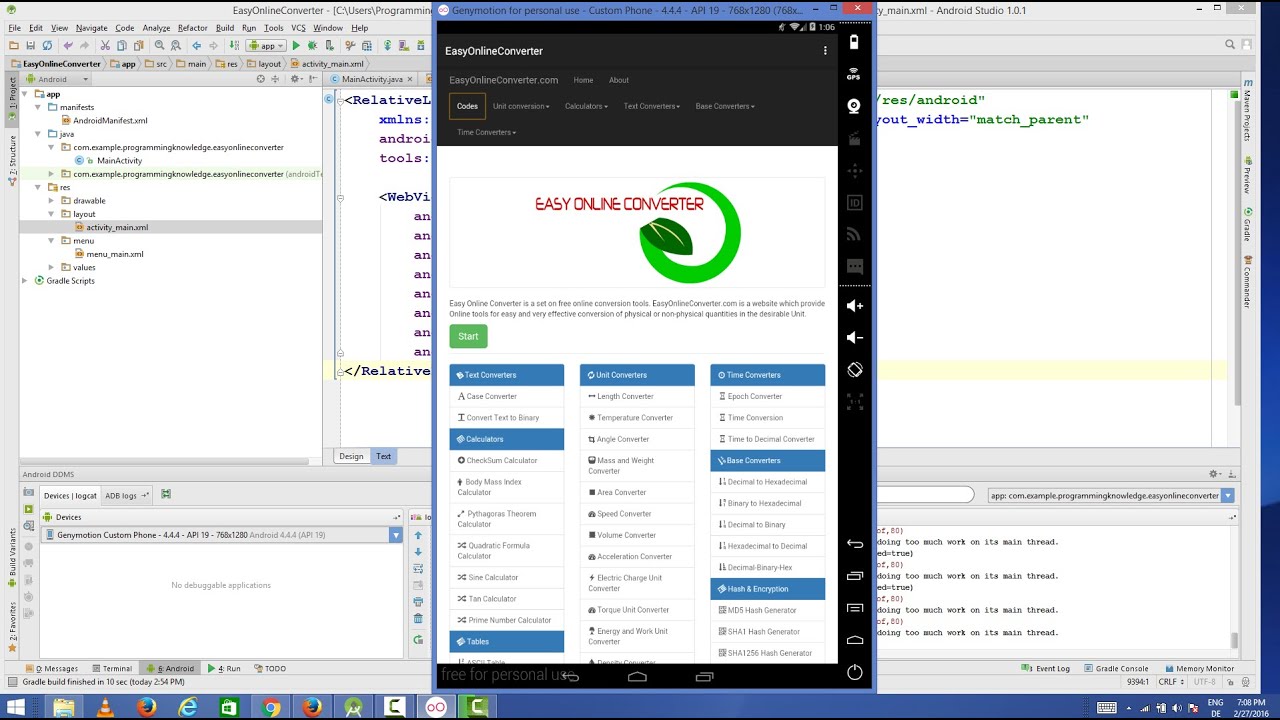Switch to the Design tab
This screenshot has height=720, width=1280.
point(351,456)
